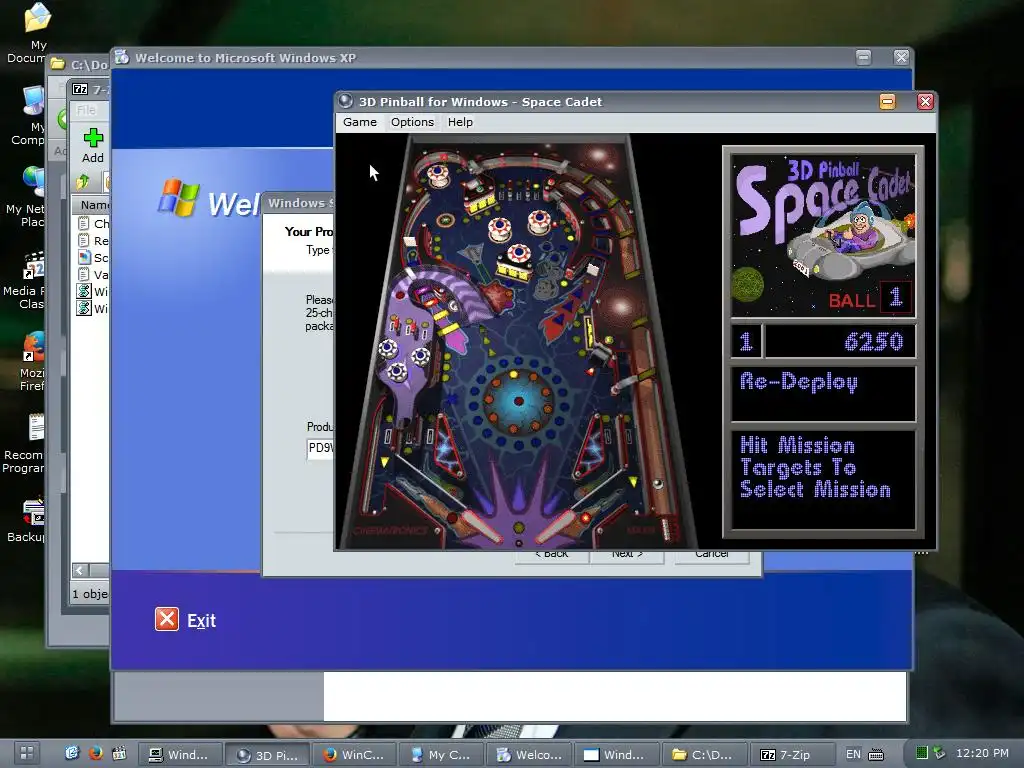Select the file row starting with Va
Image resolution: width=1024 pixels, height=768 pixels.
click(x=93, y=274)
